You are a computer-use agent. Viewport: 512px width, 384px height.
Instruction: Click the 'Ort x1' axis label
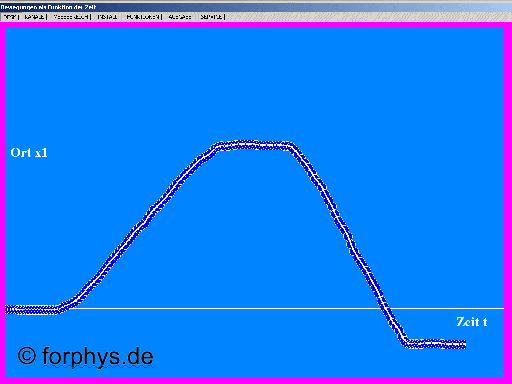29,153
